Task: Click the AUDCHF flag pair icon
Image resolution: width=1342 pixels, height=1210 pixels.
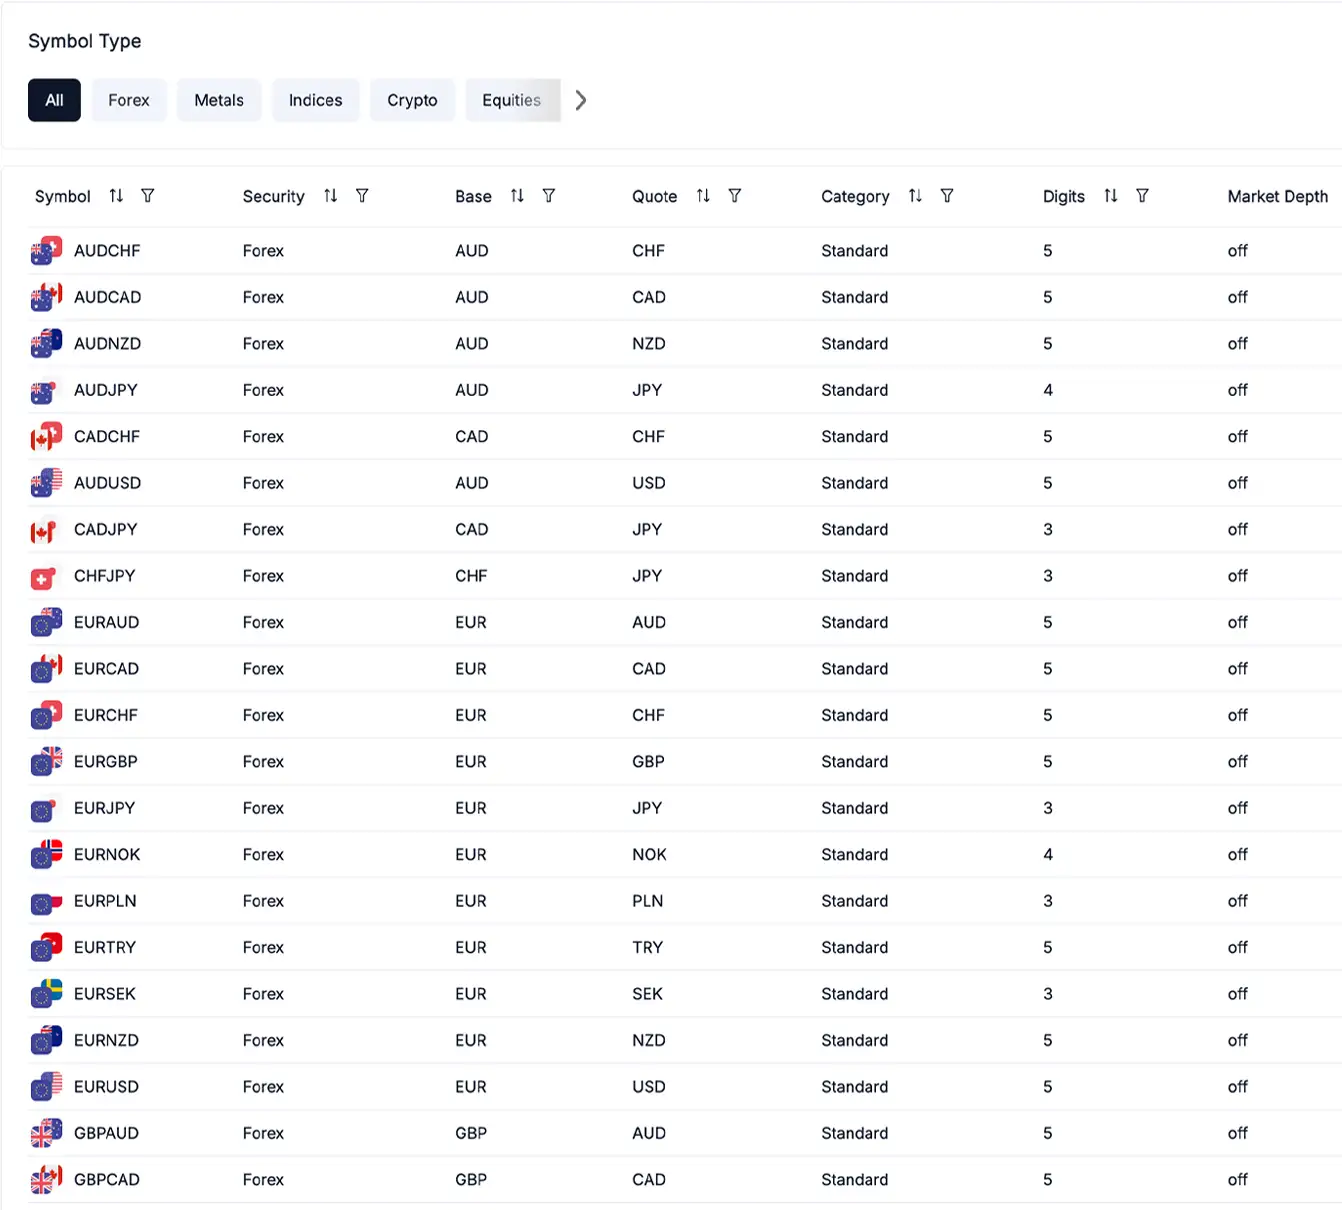Action: click(x=46, y=250)
